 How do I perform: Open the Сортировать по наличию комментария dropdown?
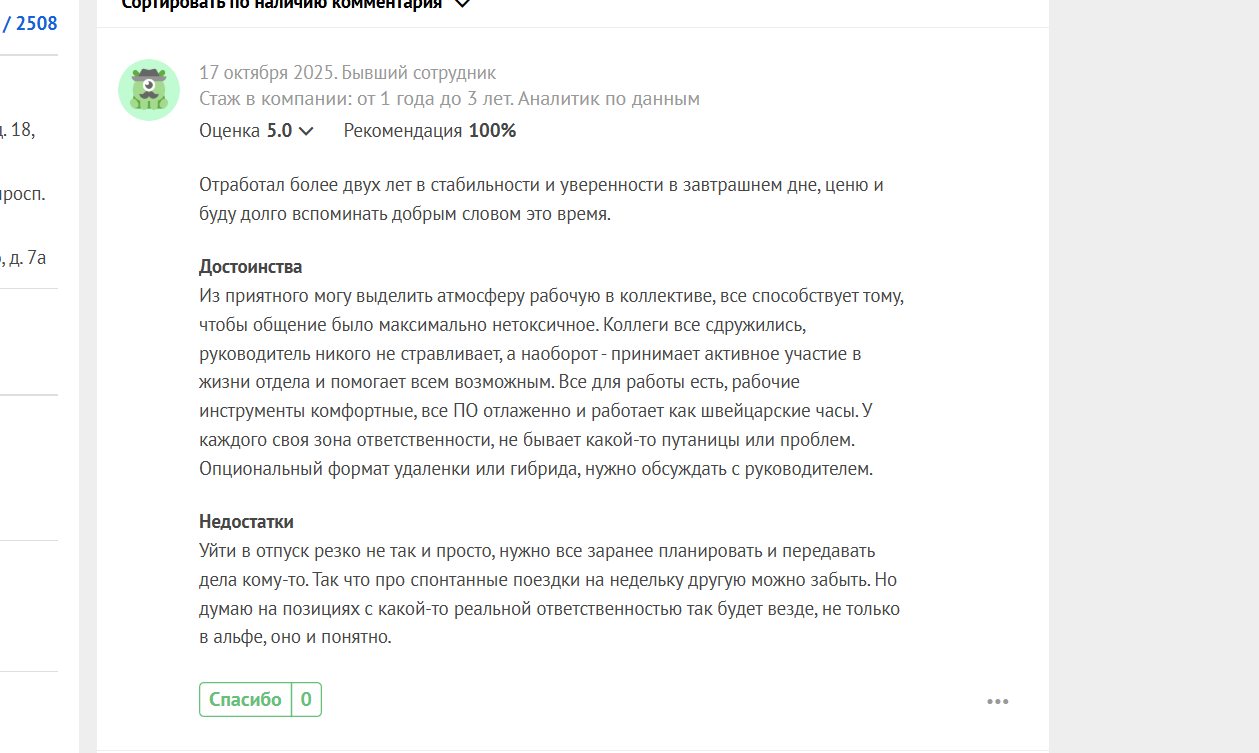coord(295,4)
